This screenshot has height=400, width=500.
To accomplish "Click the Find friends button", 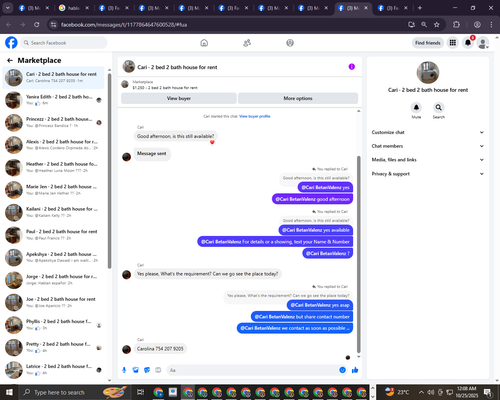I will [428, 43].
